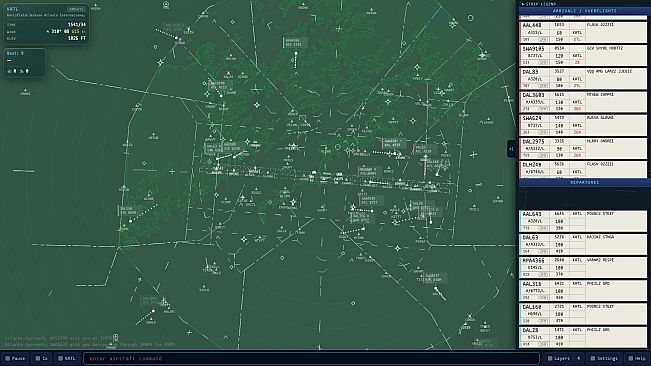
Task: Select the DLH249 arrival strip callsign
Action: 532,165
